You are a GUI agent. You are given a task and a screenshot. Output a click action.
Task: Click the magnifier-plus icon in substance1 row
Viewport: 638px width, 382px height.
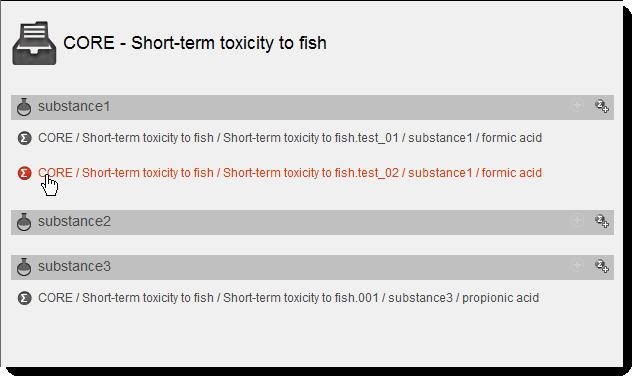click(x=602, y=106)
